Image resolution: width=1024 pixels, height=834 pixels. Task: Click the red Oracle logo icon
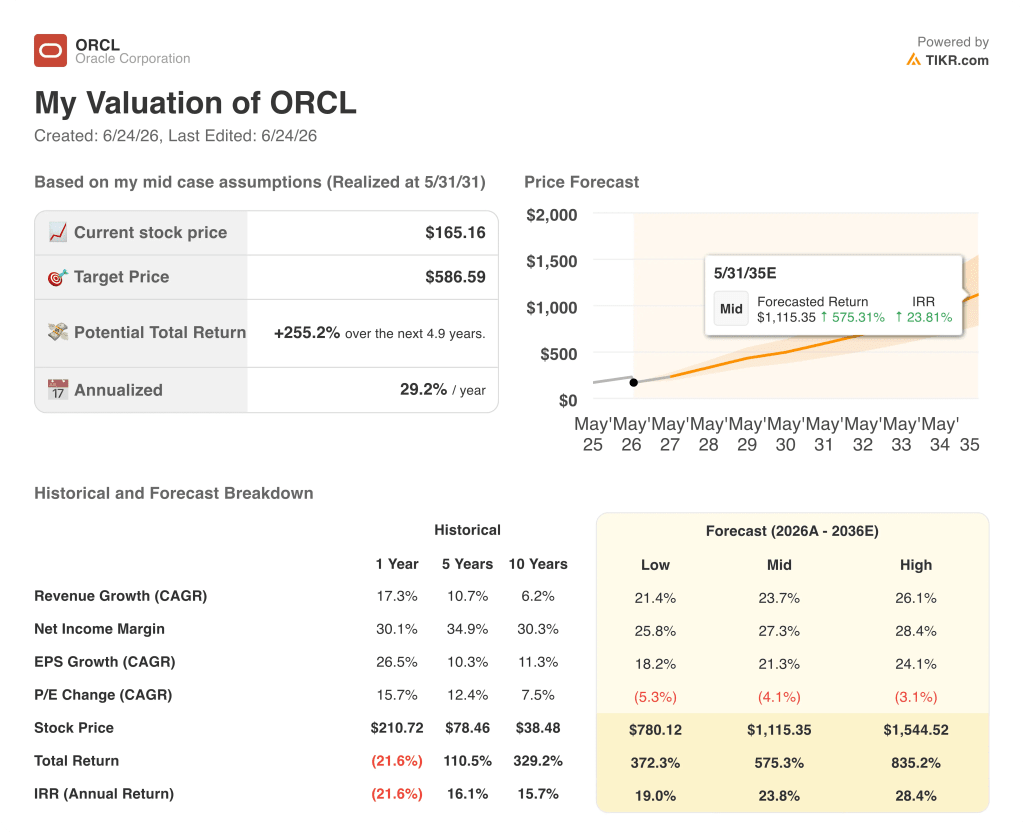(50, 50)
